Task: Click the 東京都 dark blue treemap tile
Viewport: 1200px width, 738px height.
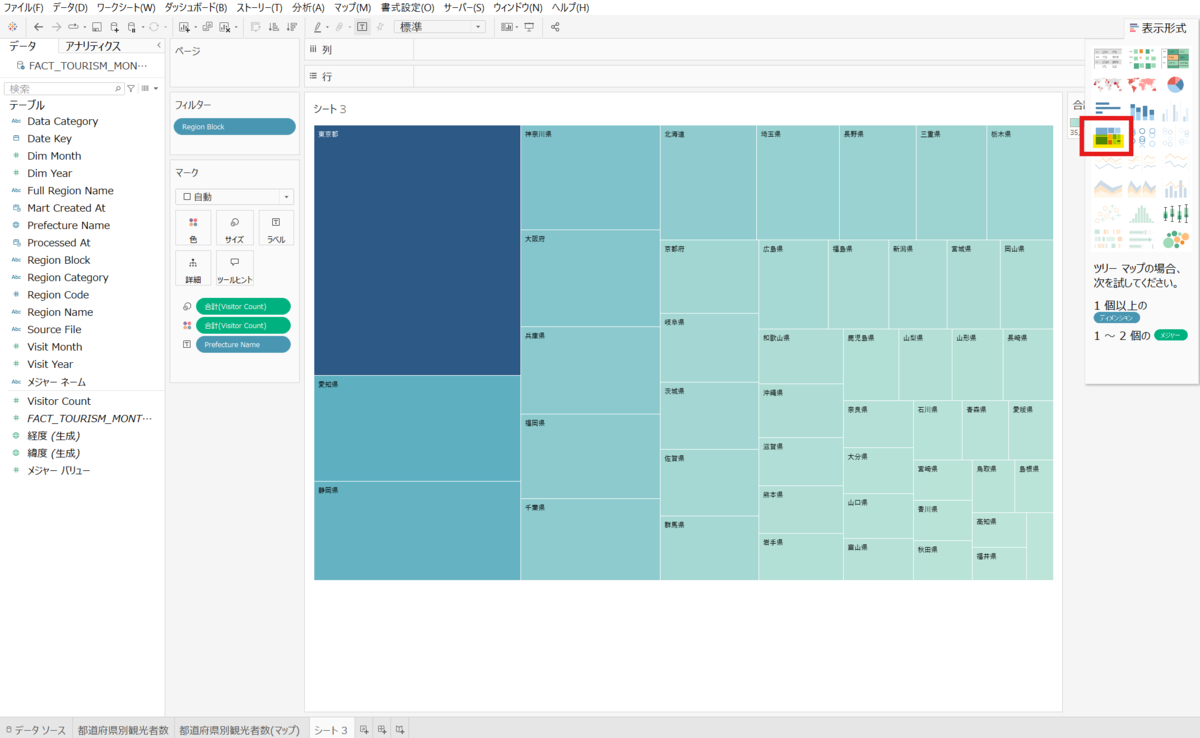Action: 417,250
